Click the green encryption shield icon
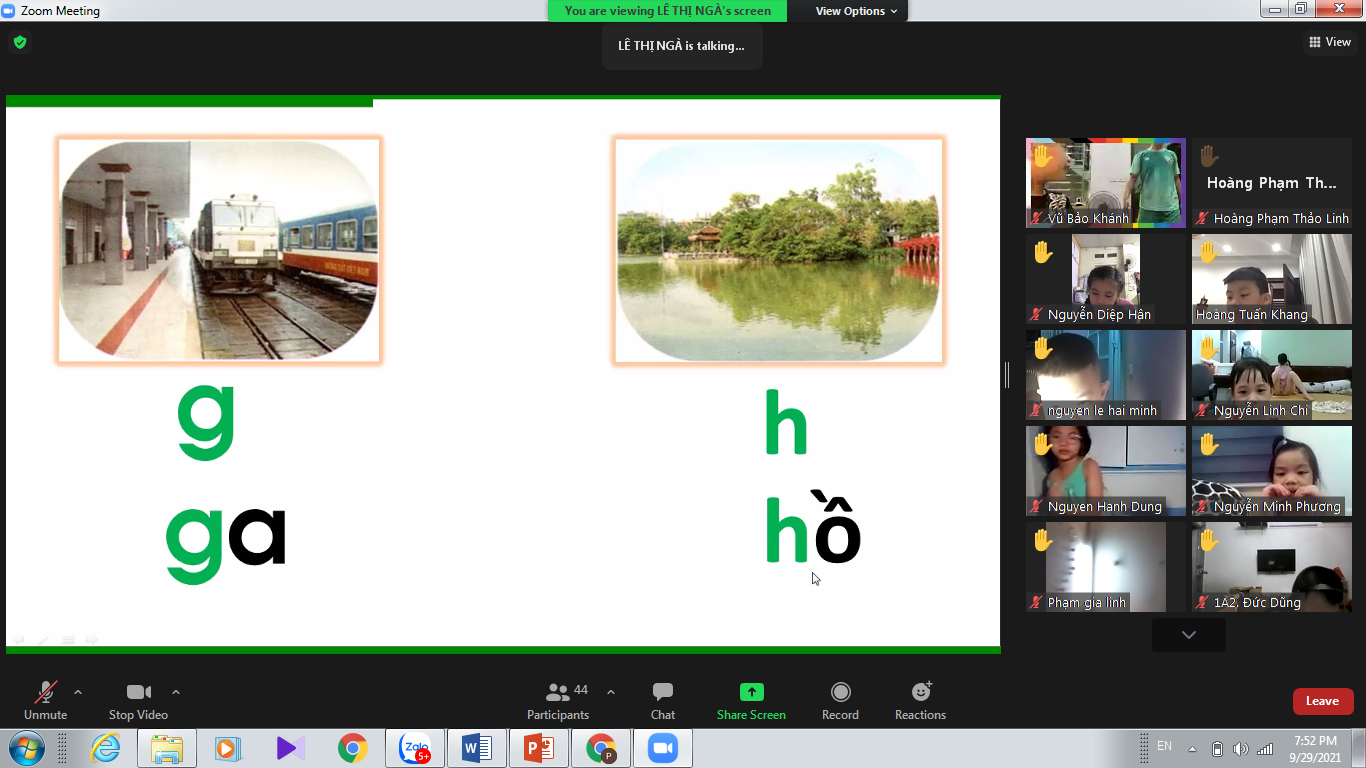 point(19,42)
